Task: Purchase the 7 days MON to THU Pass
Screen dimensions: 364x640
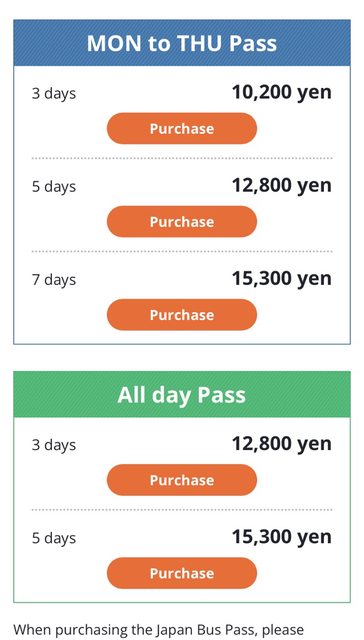Action: (x=182, y=315)
